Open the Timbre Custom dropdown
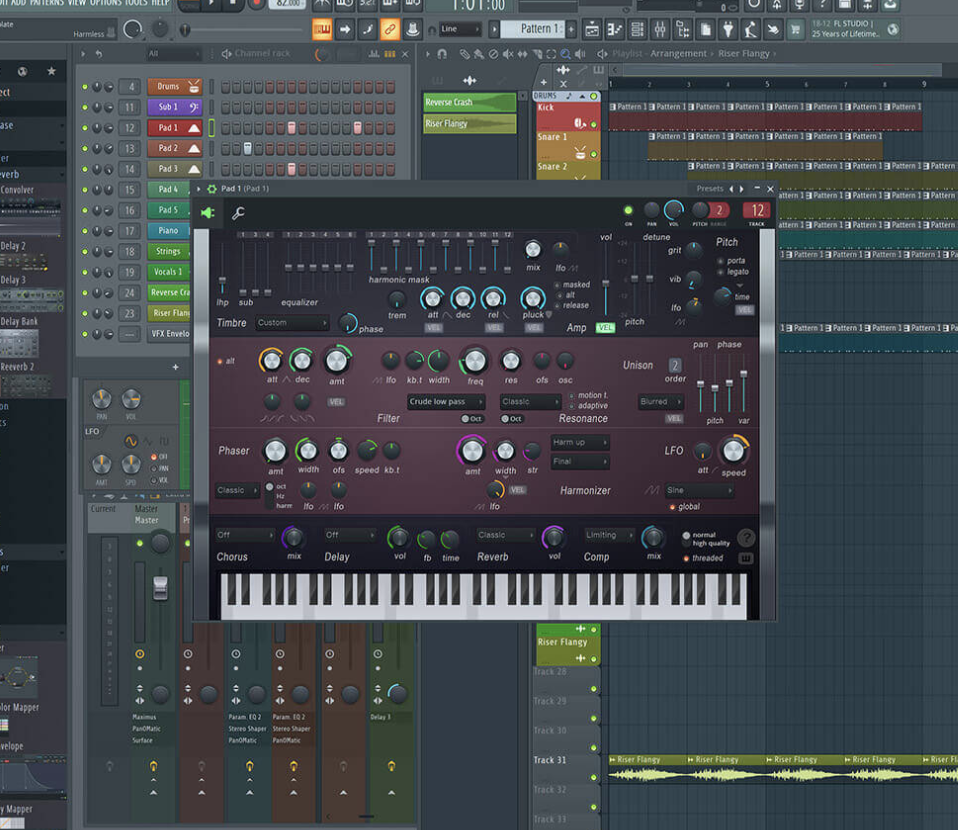 pos(291,323)
